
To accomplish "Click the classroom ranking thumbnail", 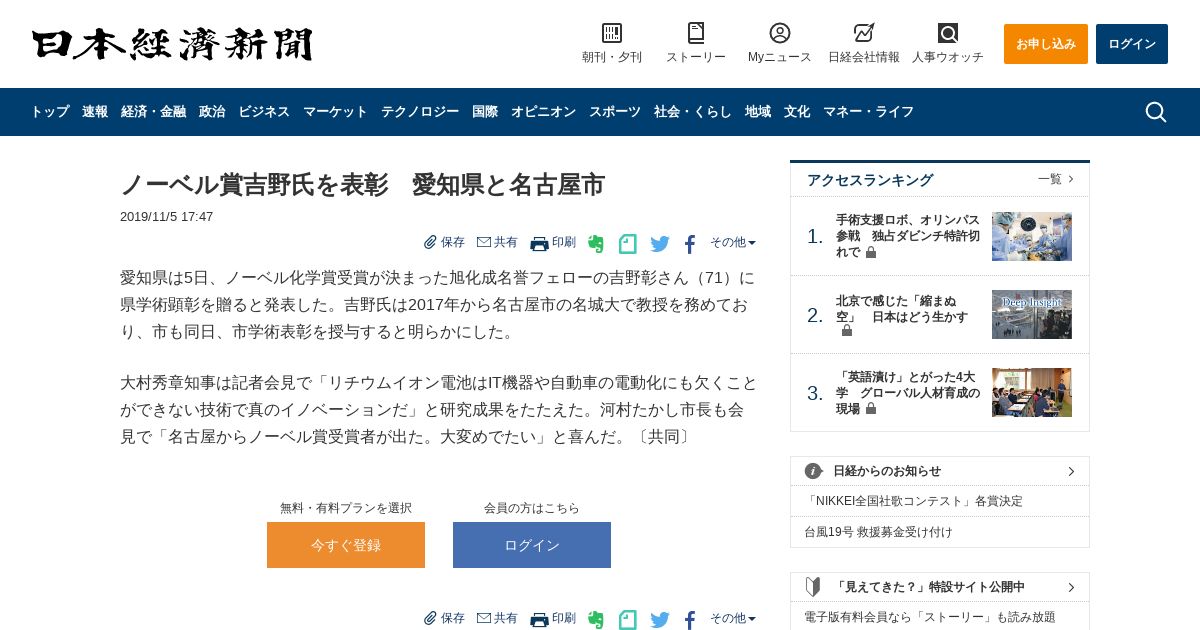I will tap(1032, 393).
